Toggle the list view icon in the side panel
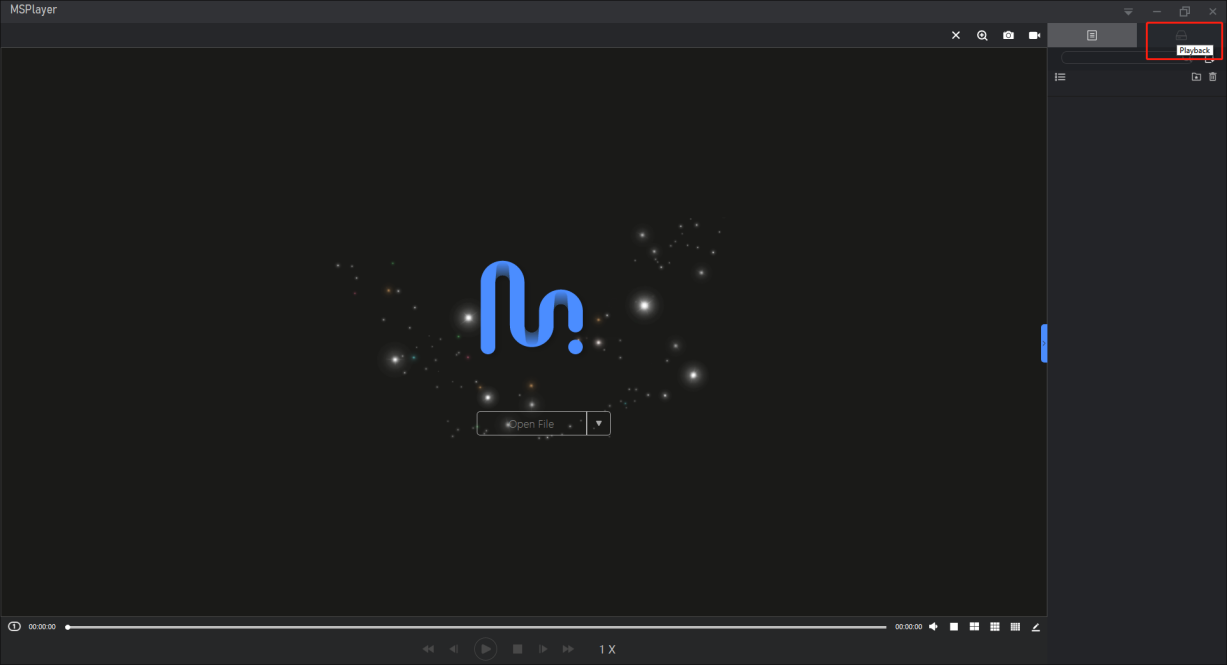The width and height of the screenshot is (1227, 665). (x=1060, y=77)
